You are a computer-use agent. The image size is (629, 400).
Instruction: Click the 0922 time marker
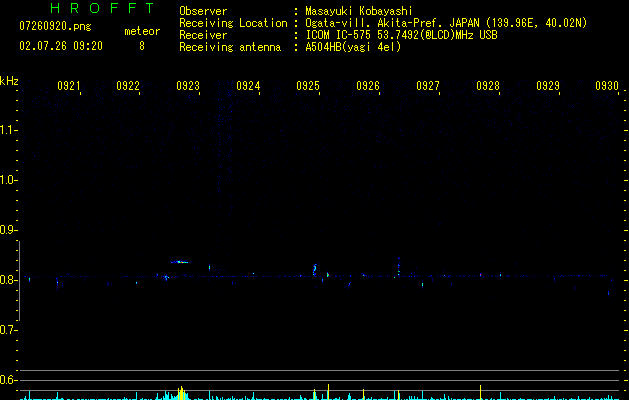pyautogui.click(x=128, y=86)
